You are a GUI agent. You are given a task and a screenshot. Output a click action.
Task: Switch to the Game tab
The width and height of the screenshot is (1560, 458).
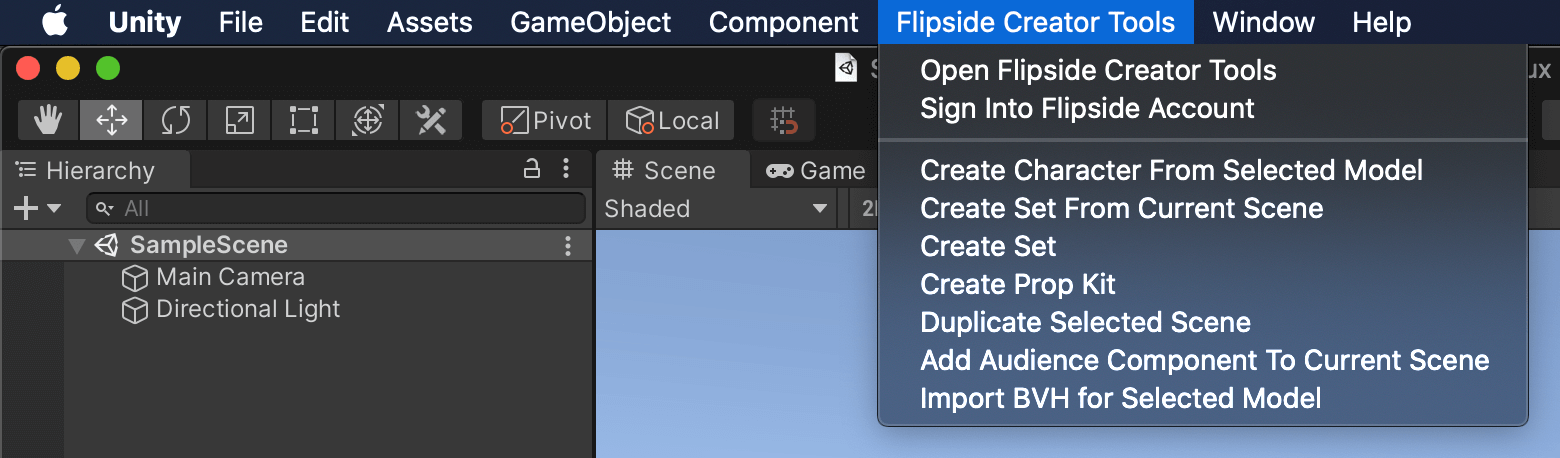815,170
